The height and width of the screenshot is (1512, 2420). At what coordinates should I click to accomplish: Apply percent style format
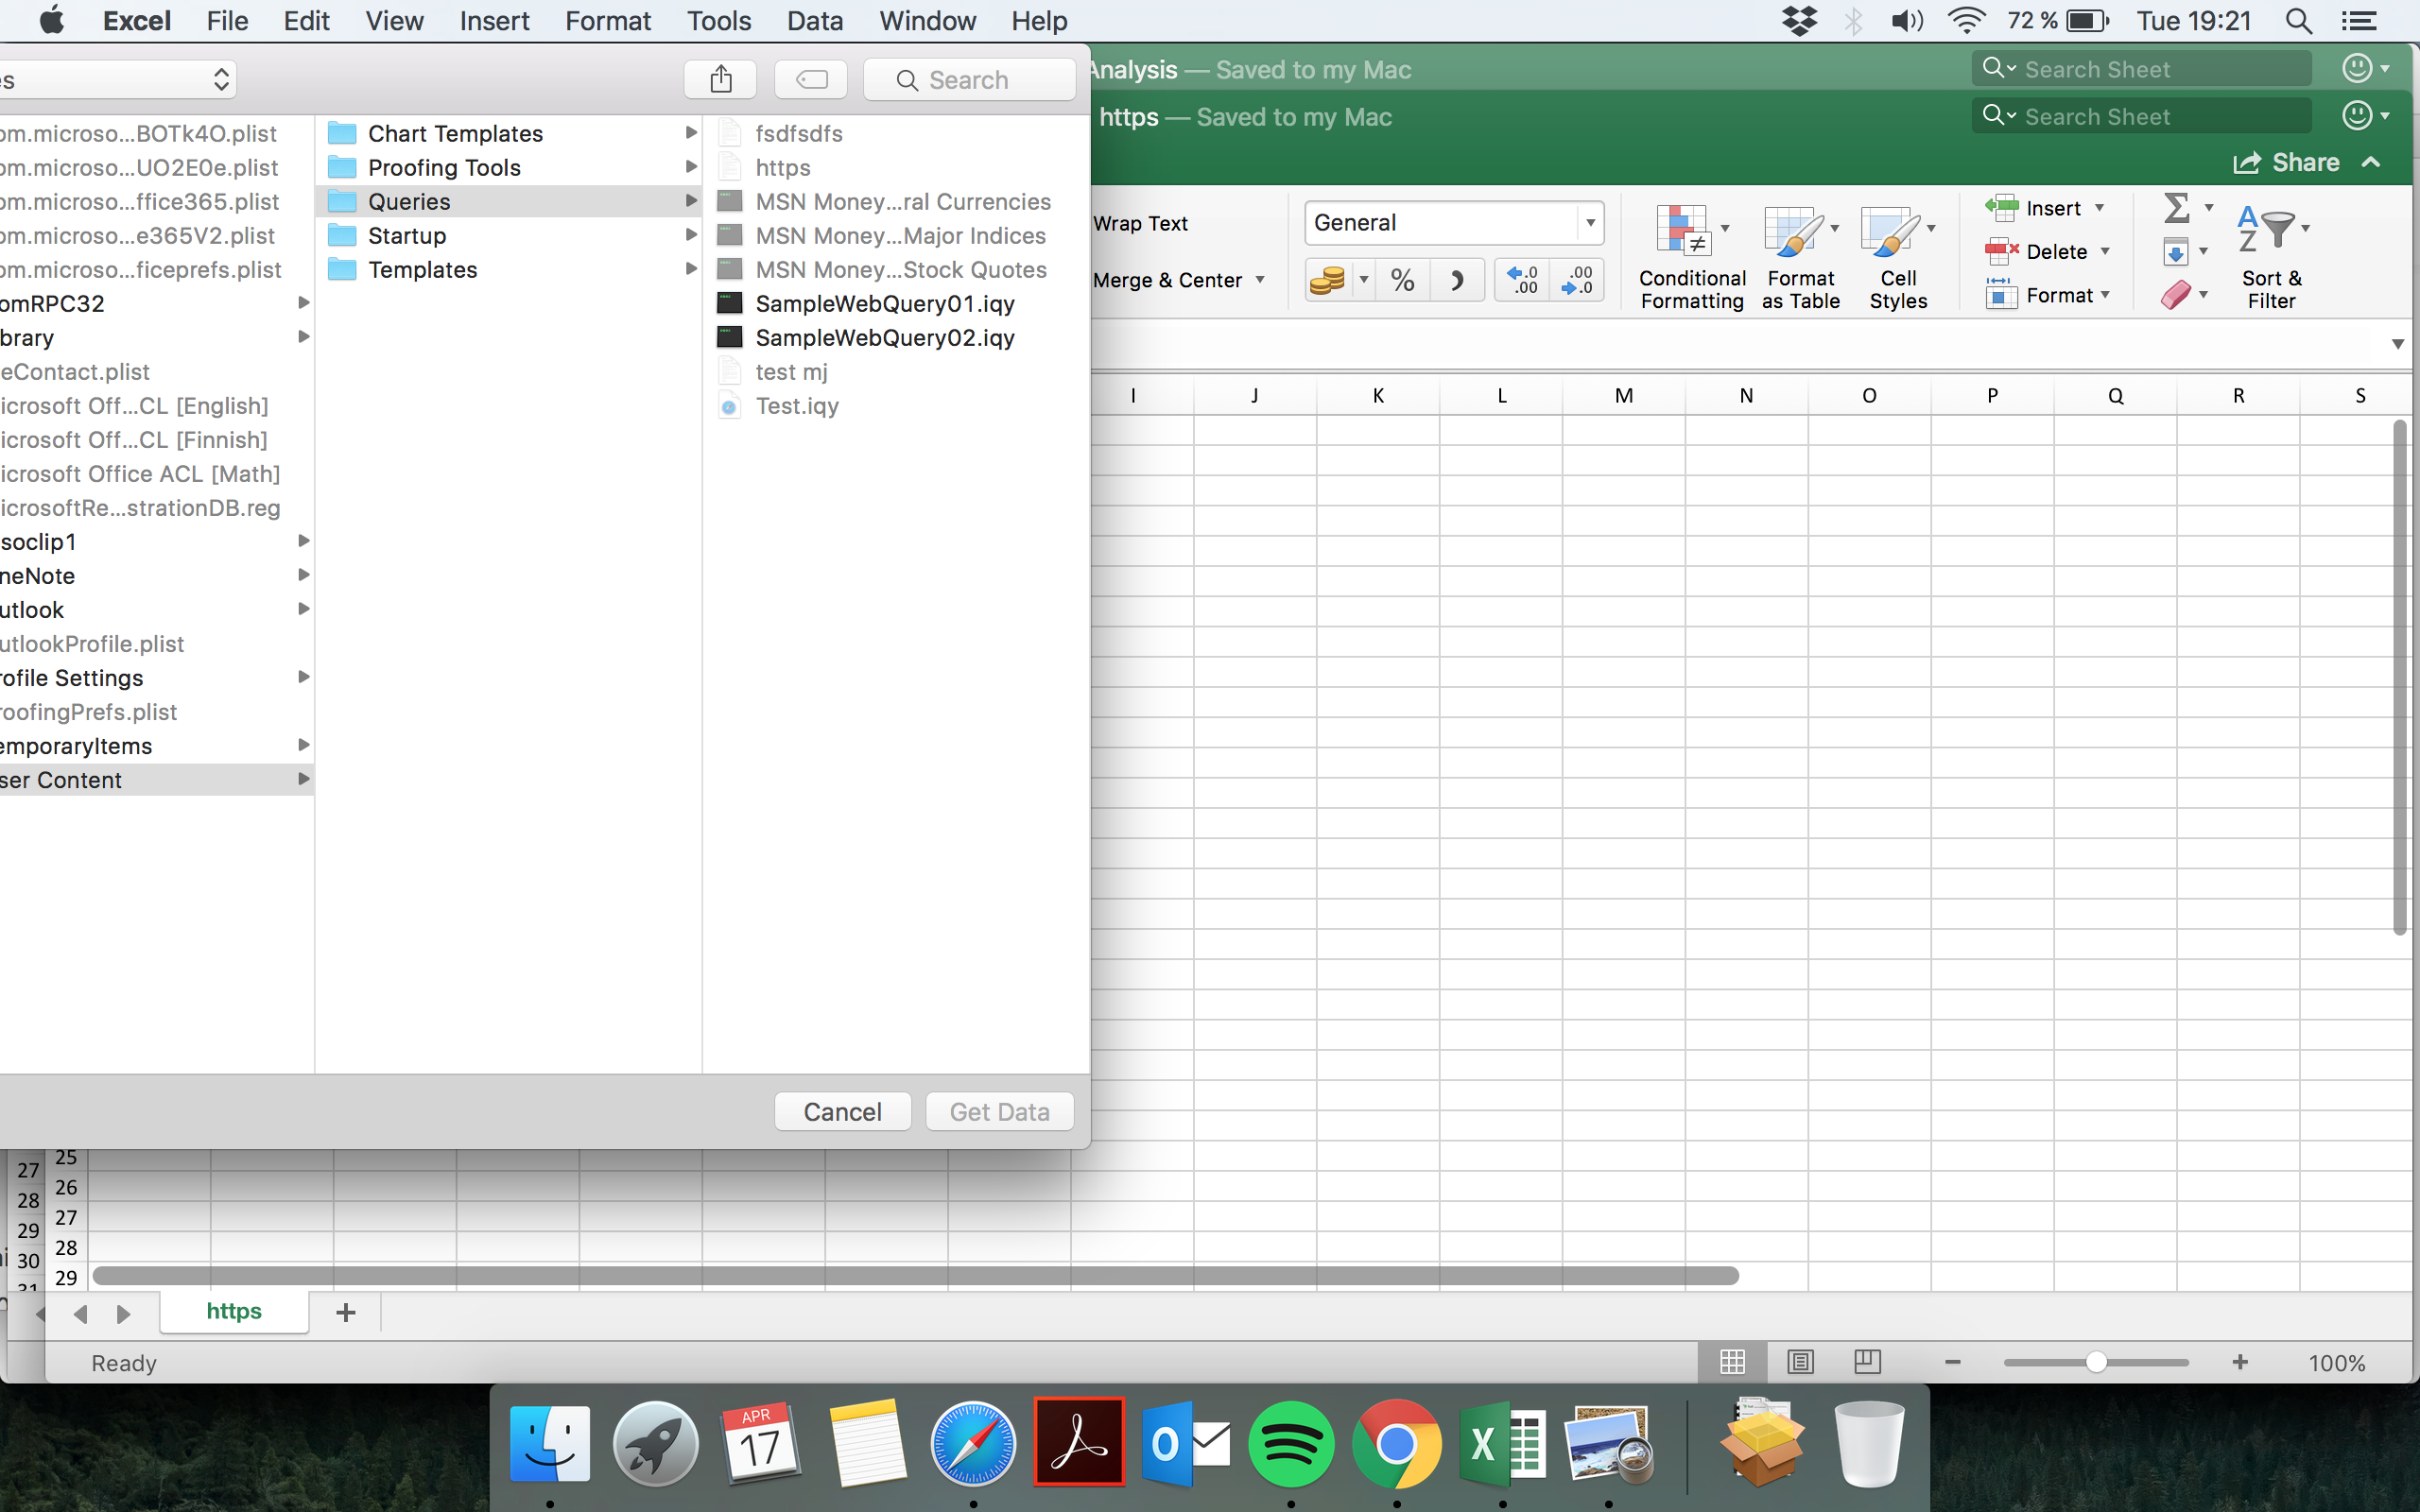coord(1402,281)
